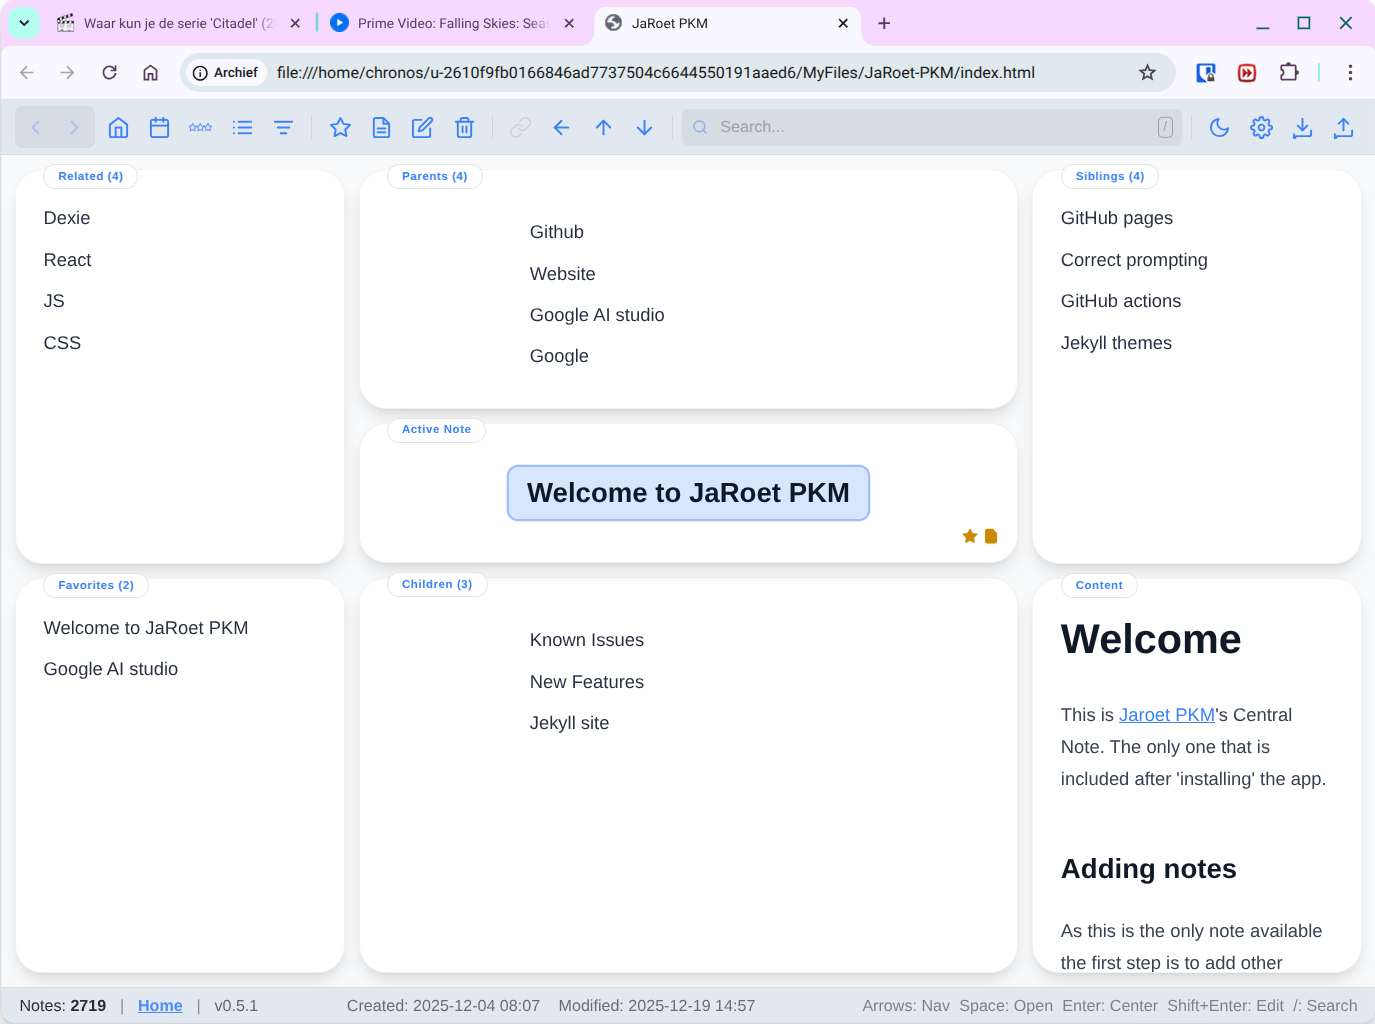
Task: Open the Siblings (4) section label
Action: point(1109,176)
